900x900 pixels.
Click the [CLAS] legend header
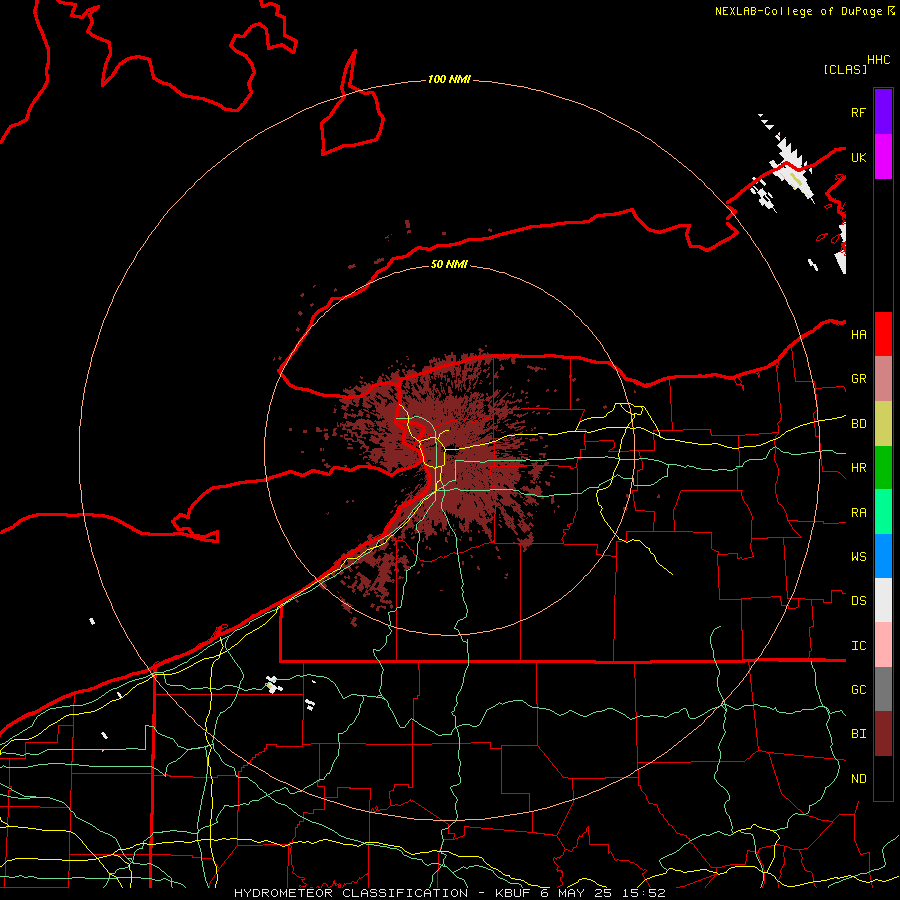(x=845, y=69)
